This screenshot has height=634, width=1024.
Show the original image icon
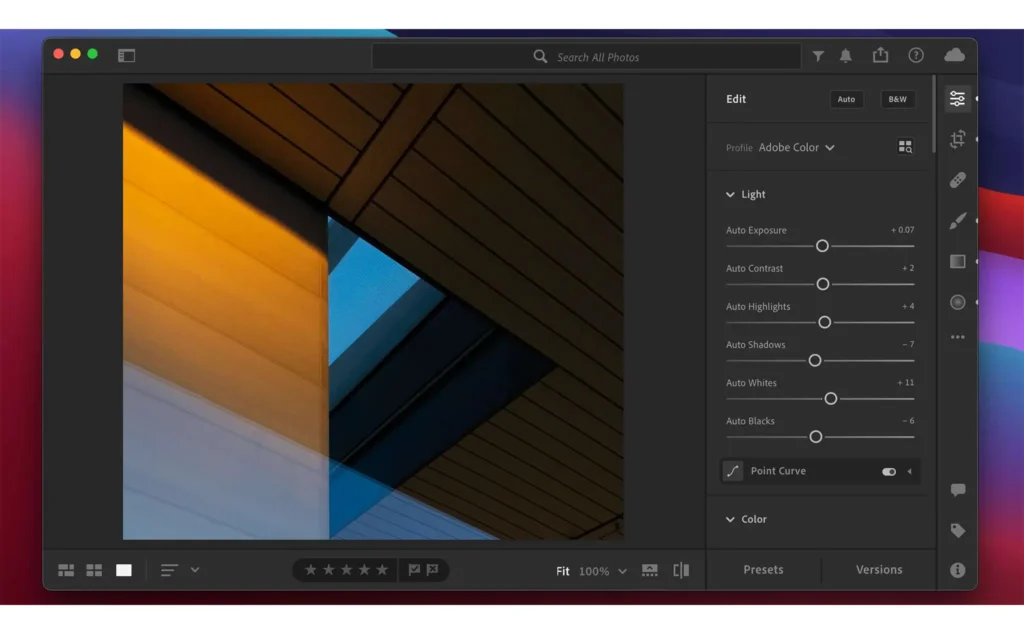(650, 571)
